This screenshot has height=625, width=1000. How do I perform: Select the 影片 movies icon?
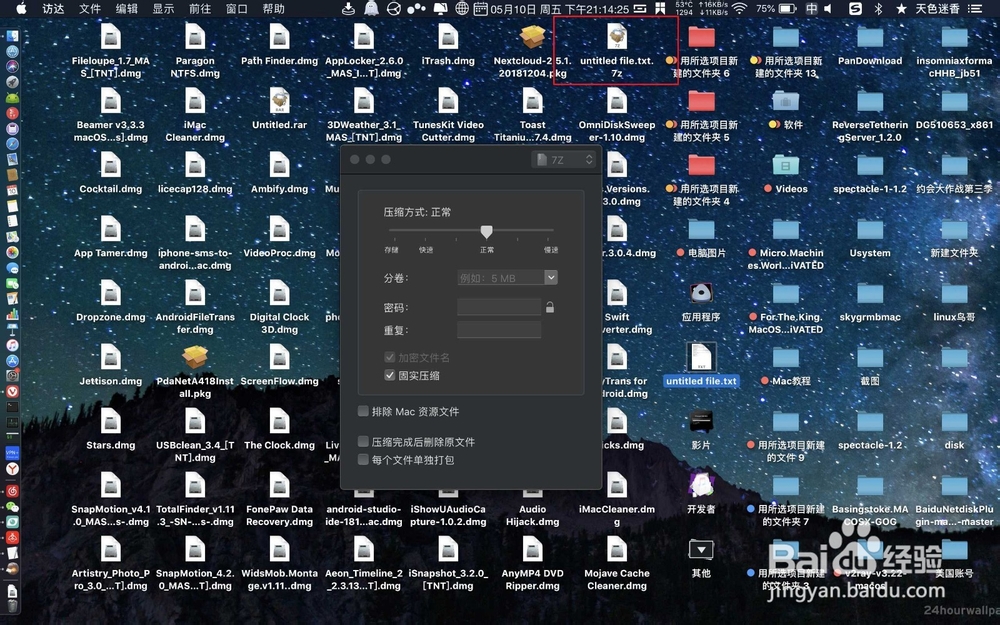tap(701, 429)
